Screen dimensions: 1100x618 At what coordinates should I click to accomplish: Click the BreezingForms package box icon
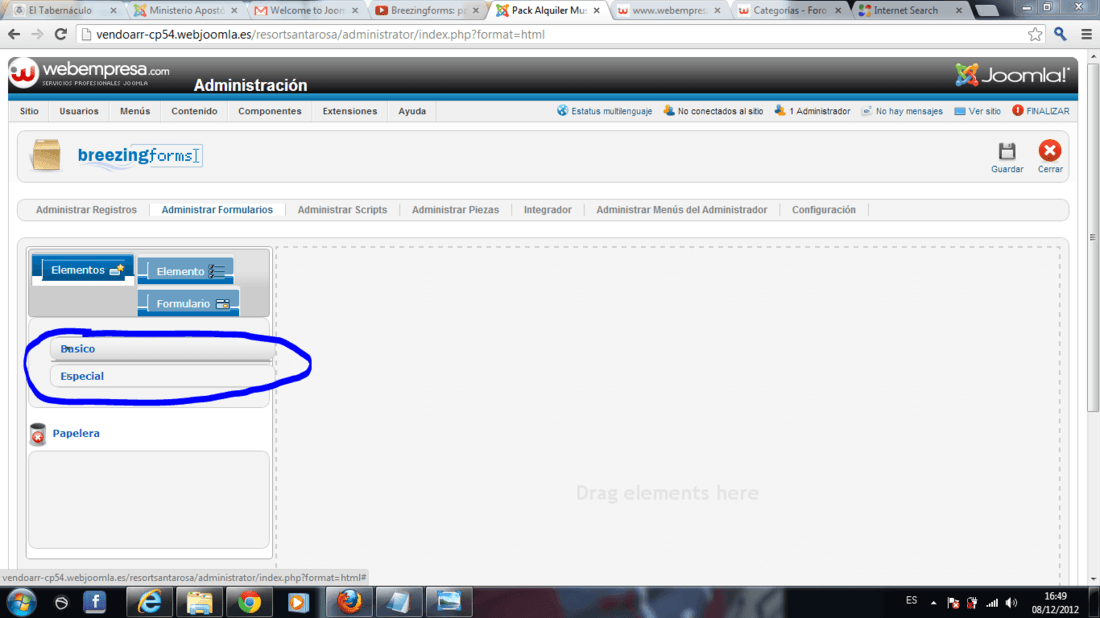point(46,155)
